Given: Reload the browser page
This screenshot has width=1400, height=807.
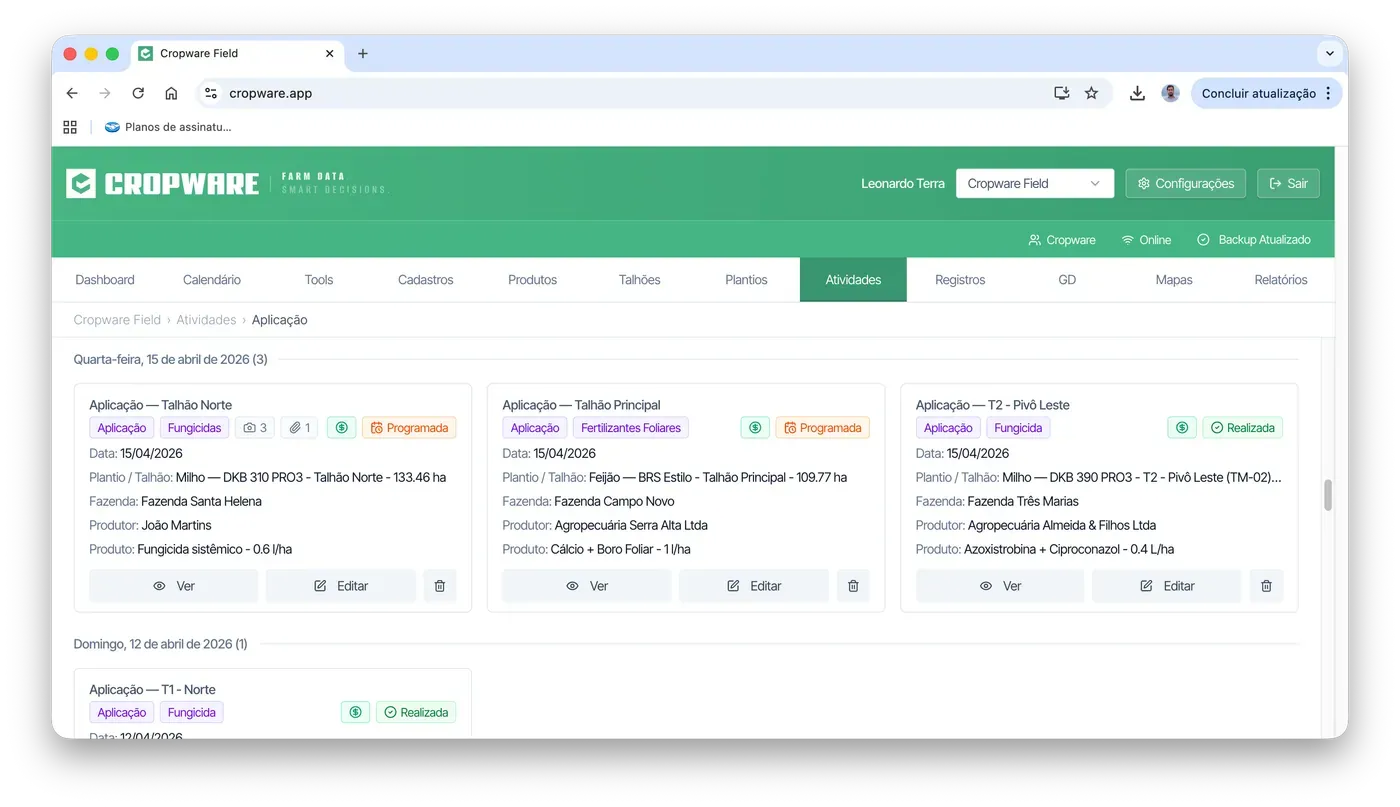Looking at the screenshot, I should coord(138,93).
